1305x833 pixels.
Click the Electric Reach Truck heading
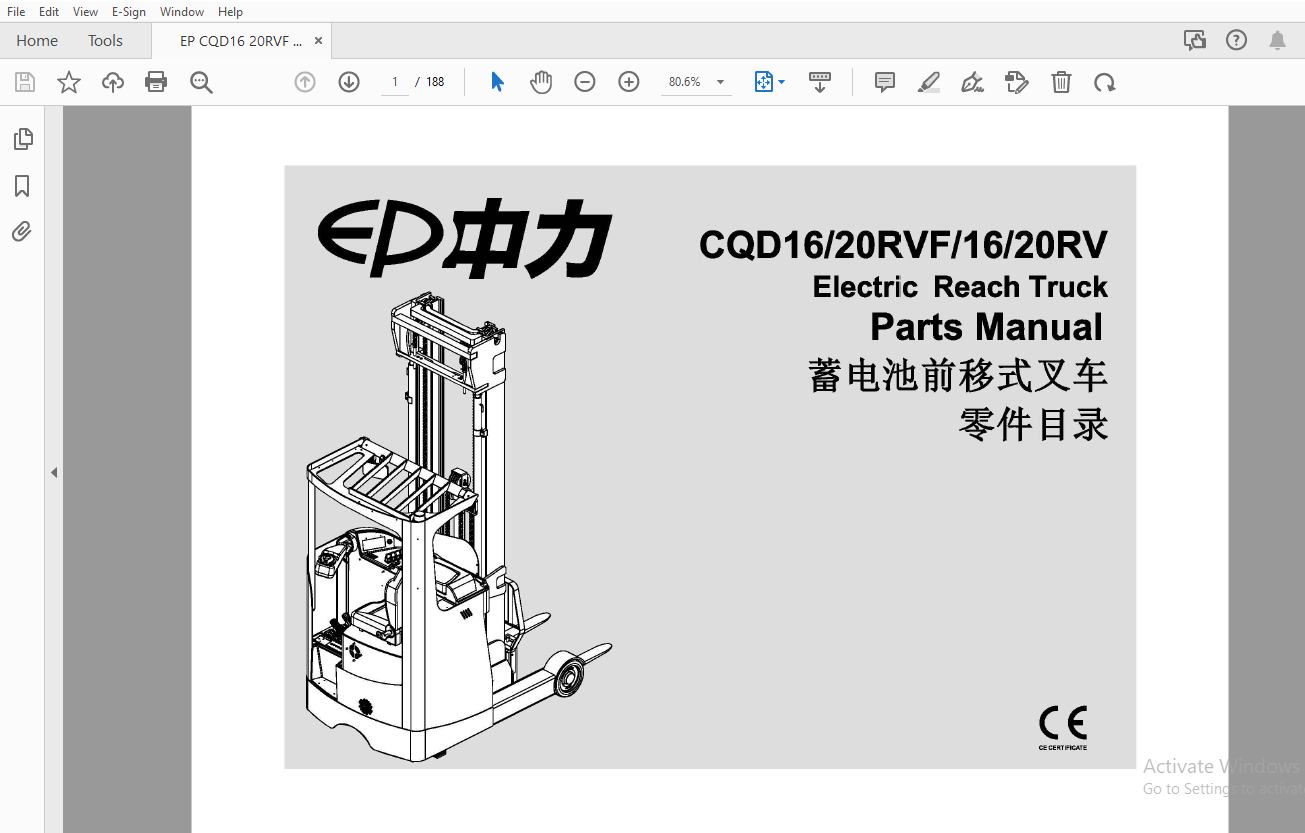click(x=960, y=287)
